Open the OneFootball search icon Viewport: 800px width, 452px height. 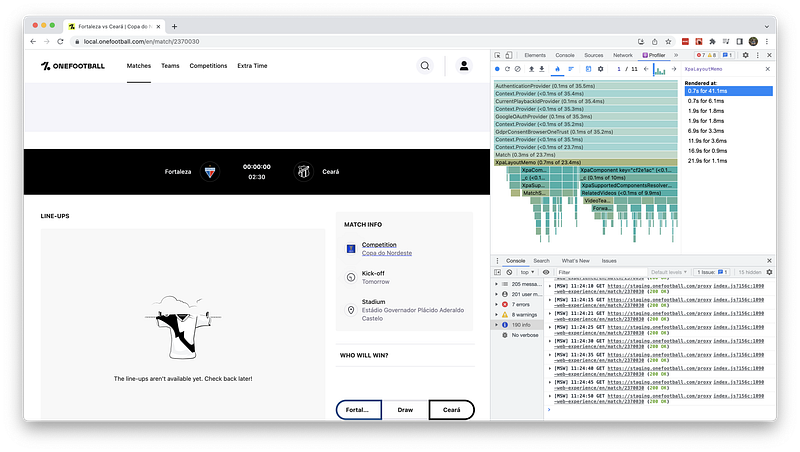[x=425, y=66]
